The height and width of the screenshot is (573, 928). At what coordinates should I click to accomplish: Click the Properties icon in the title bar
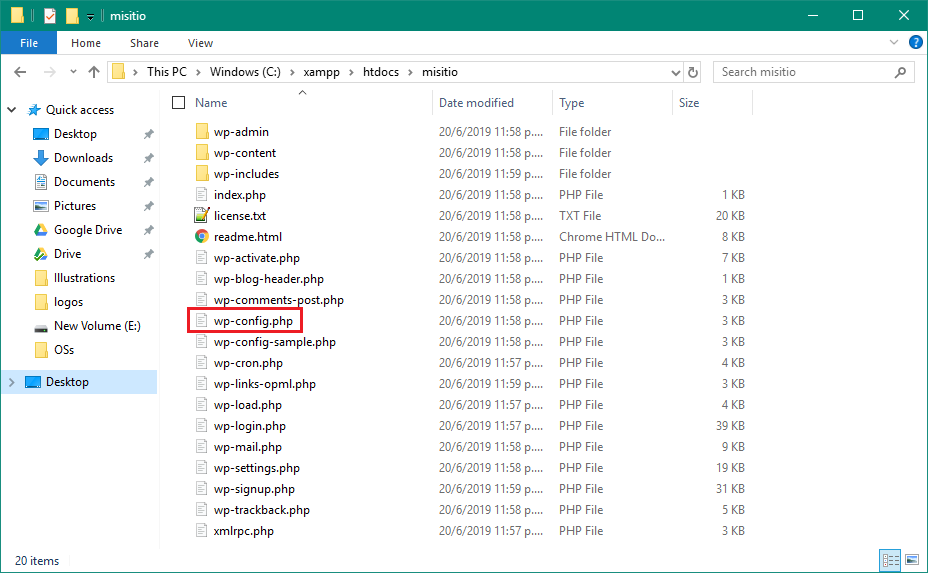coord(50,15)
